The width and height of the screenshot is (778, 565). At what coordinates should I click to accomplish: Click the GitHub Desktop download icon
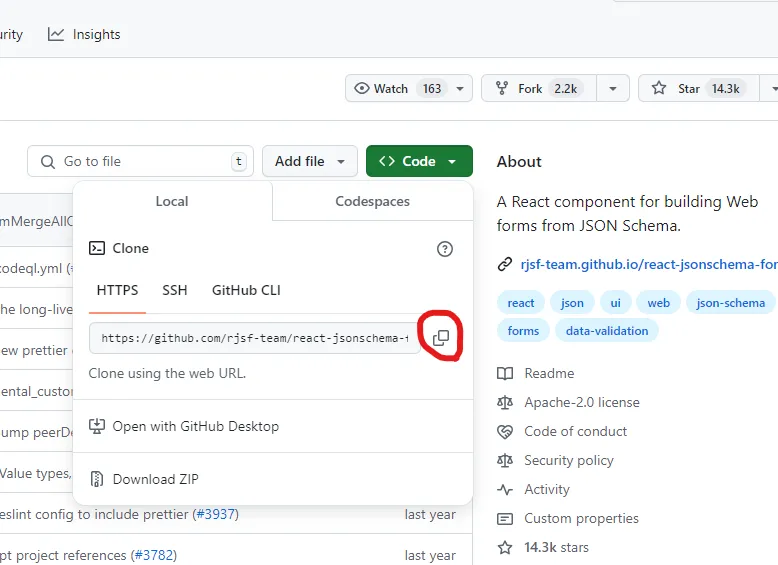click(97, 426)
